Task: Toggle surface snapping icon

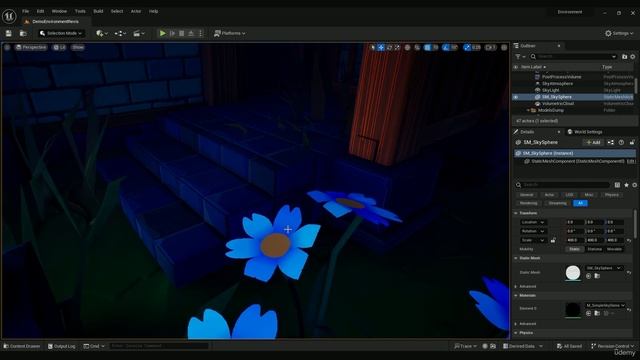Action: (417, 47)
